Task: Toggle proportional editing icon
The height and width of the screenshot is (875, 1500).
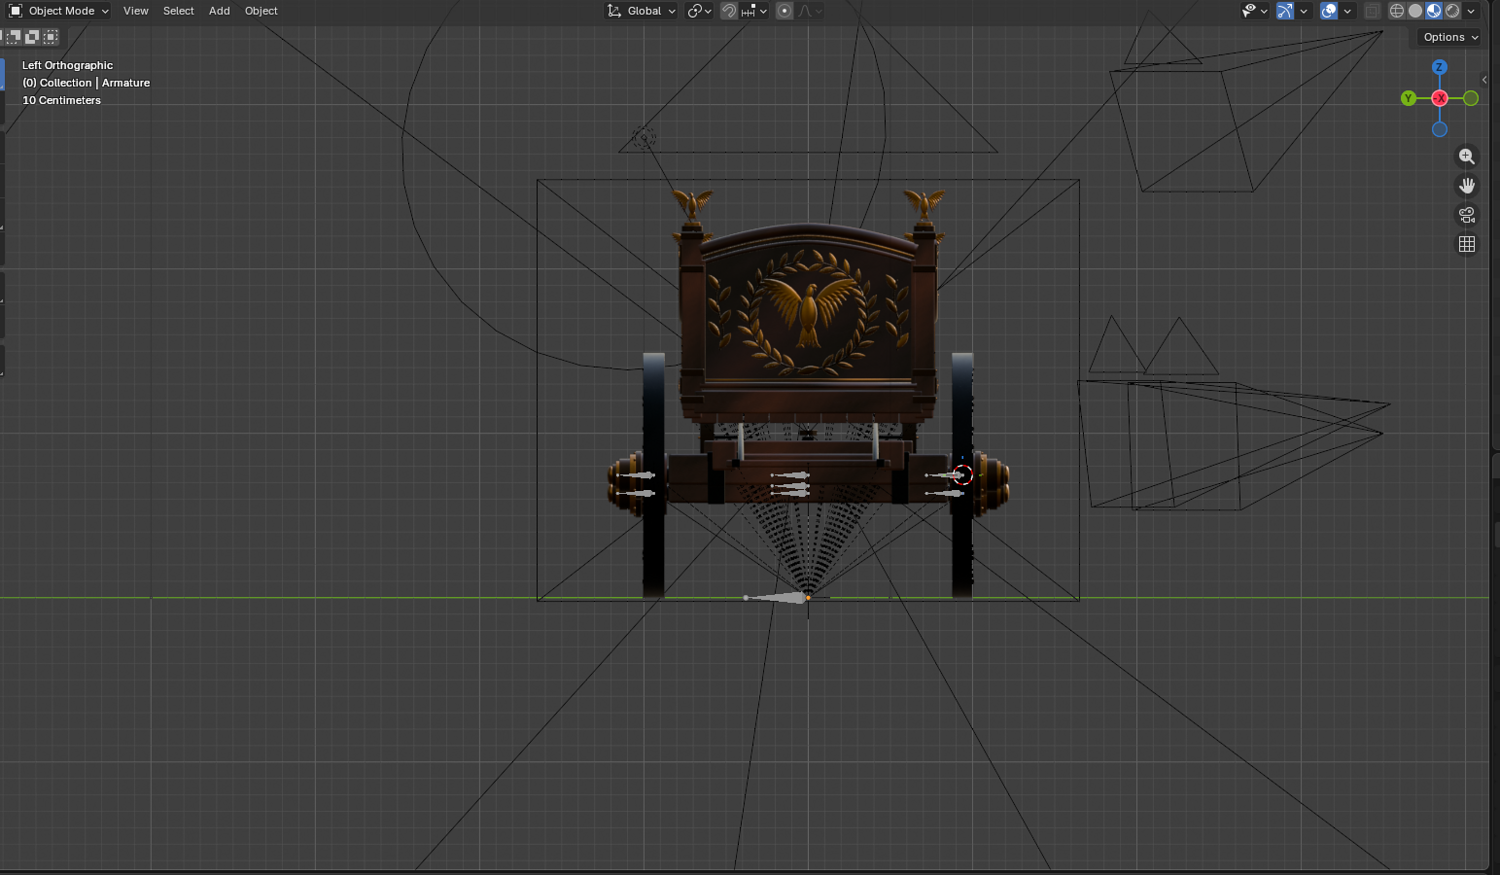Action: (785, 11)
